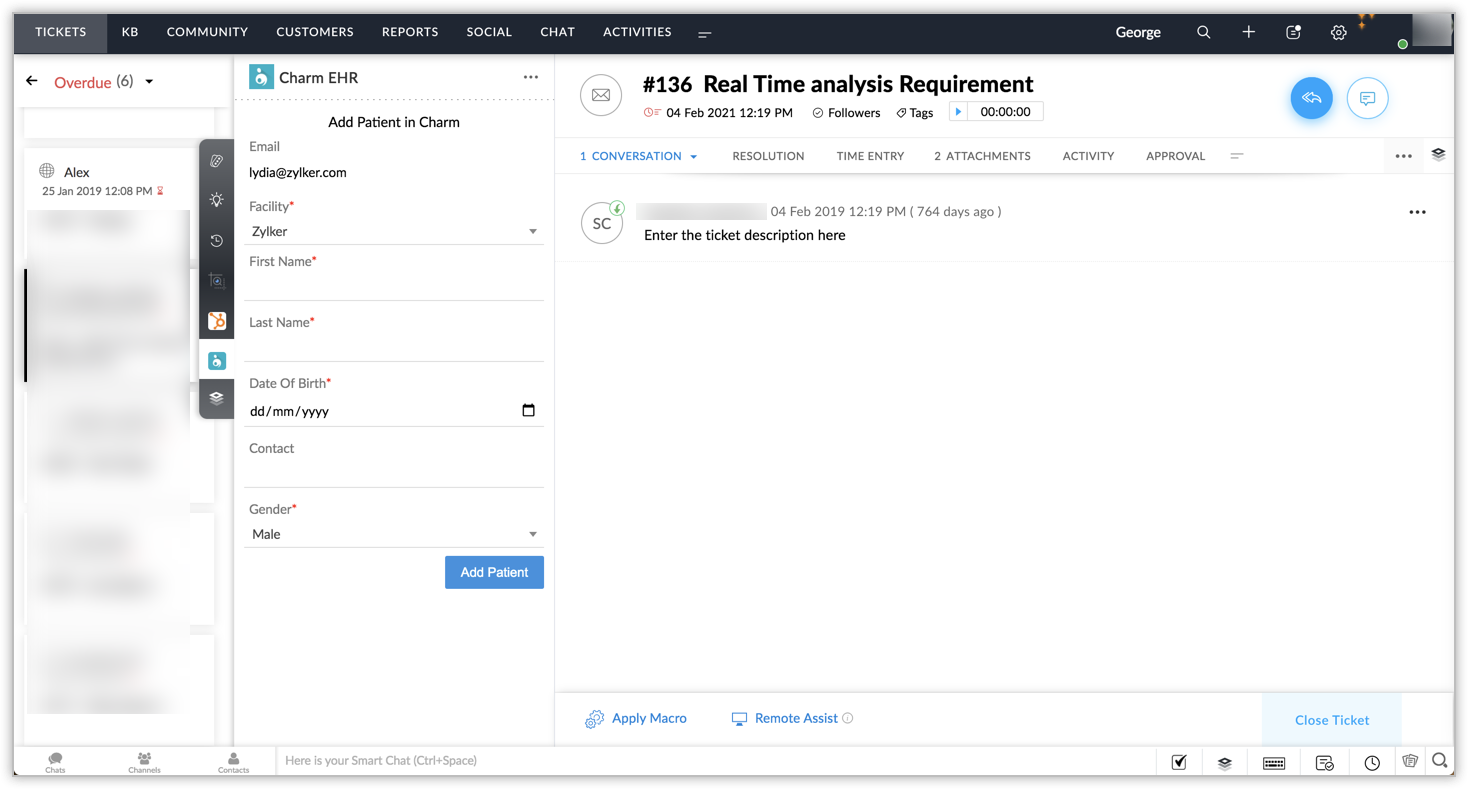1468x789 pixels.
Task: Switch to the RESOLUTION tab
Action: (768, 156)
